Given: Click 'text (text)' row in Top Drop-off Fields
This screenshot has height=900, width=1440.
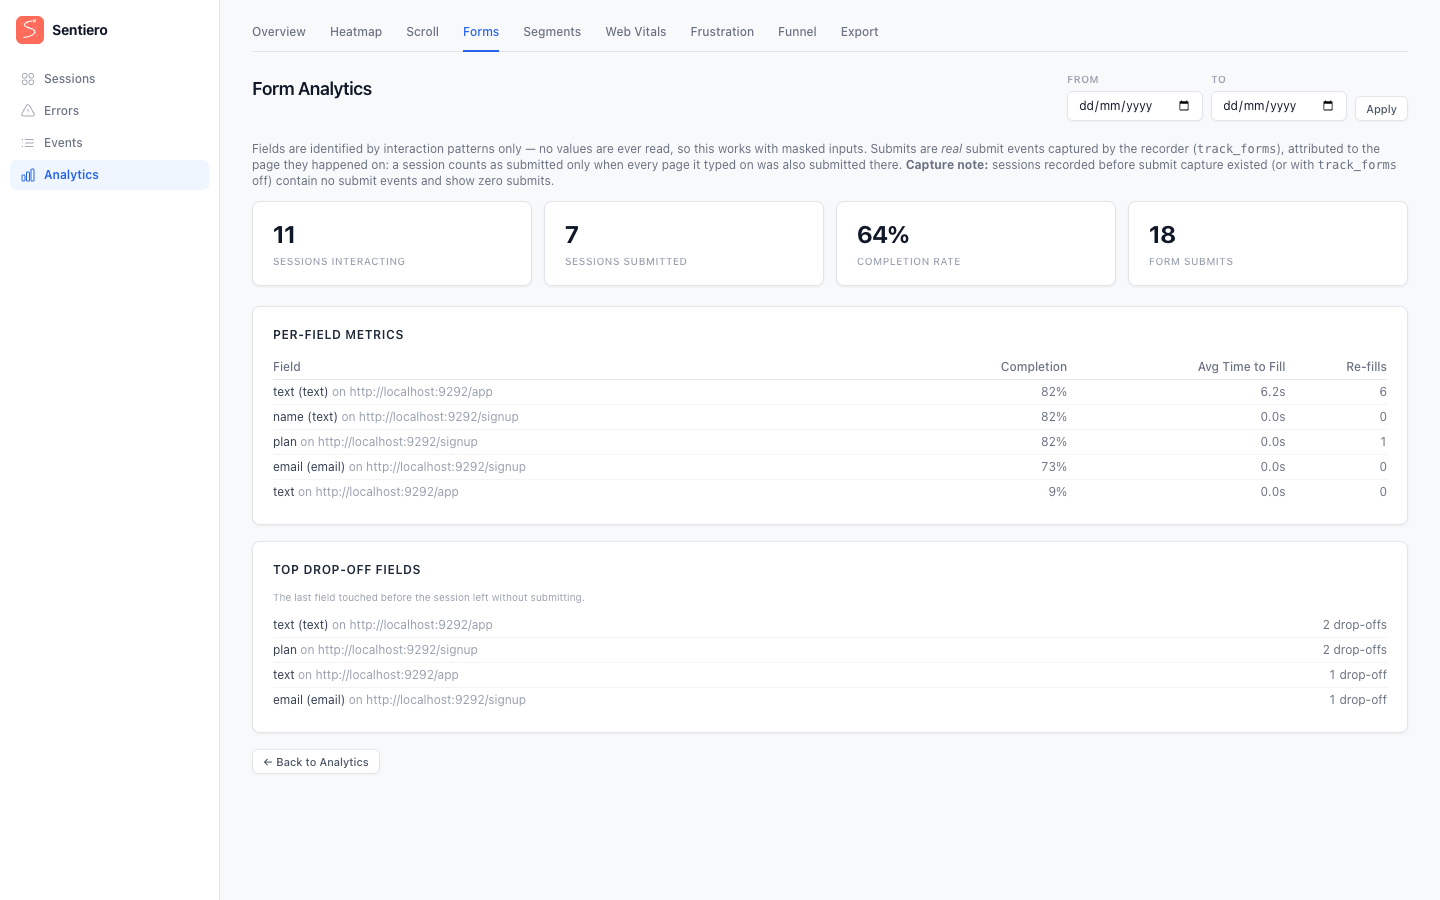Looking at the screenshot, I should tap(830, 625).
